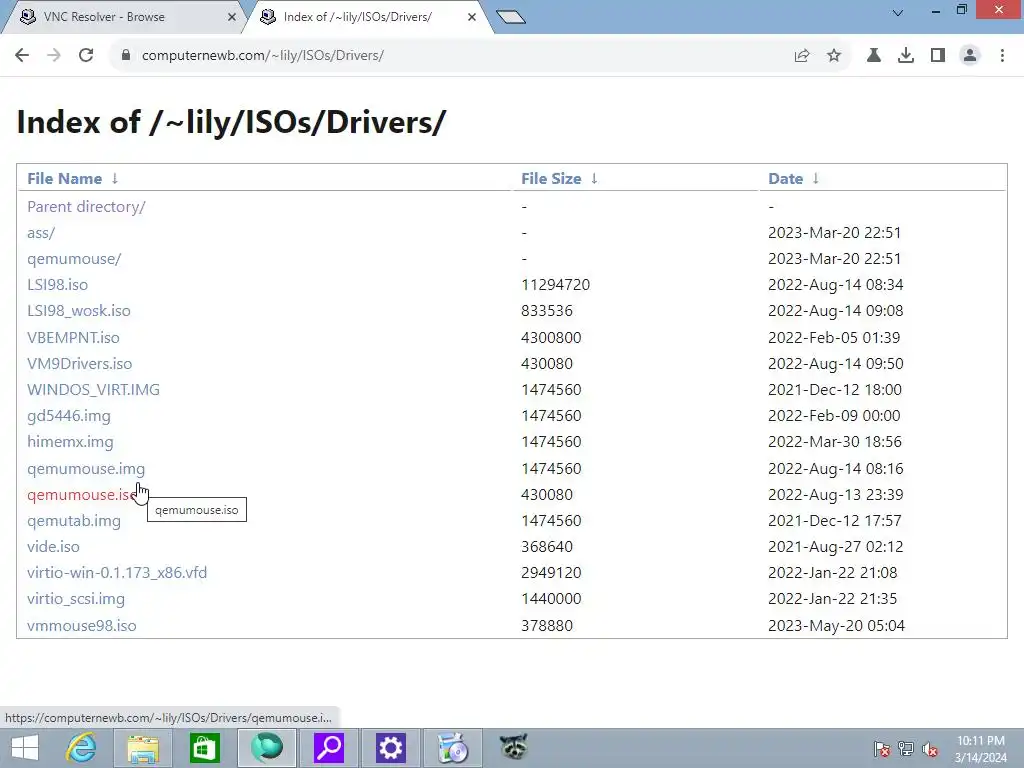Click the descending arrow next to File Size
The height and width of the screenshot is (768, 1024).
coord(594,178)
